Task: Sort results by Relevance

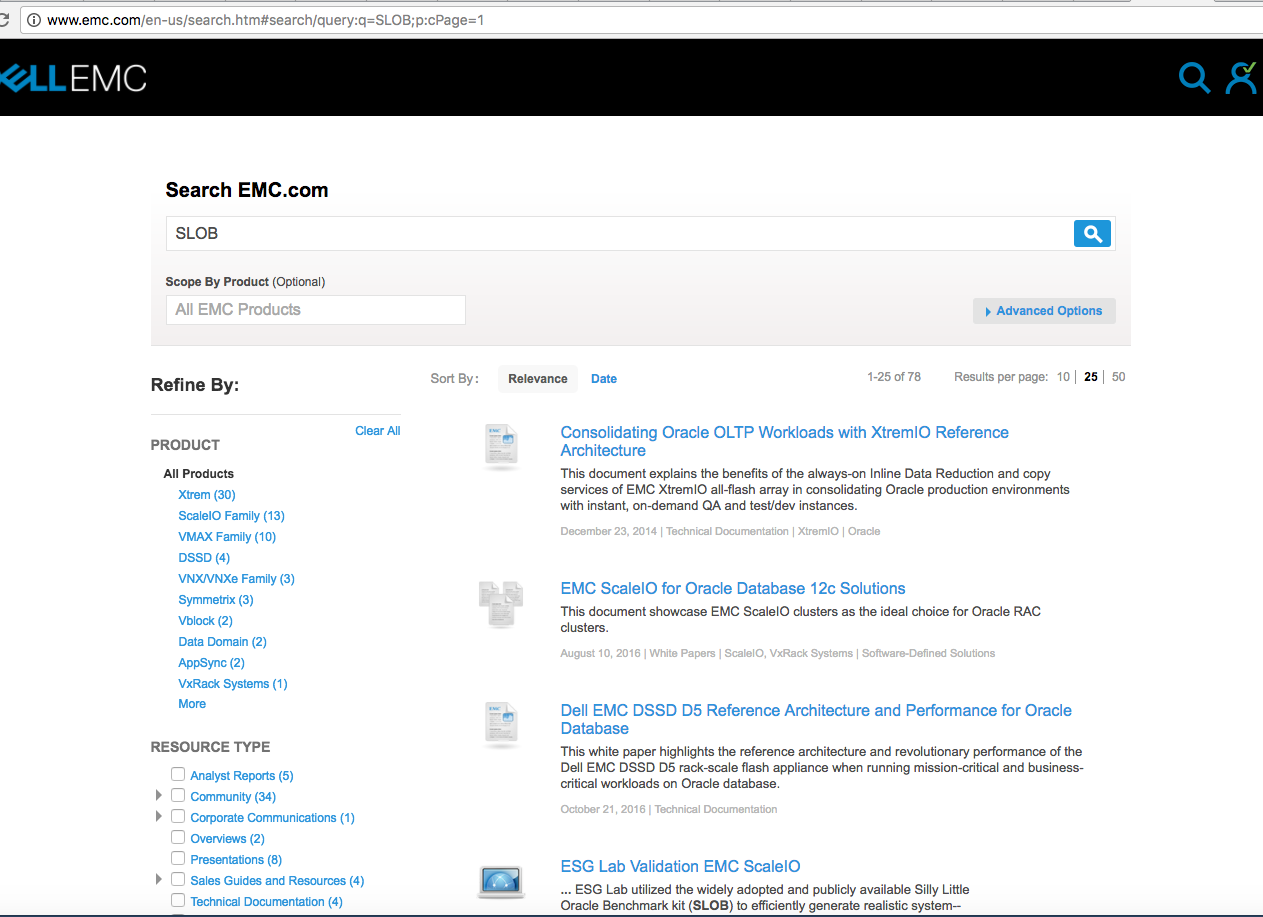Action: 537,379
